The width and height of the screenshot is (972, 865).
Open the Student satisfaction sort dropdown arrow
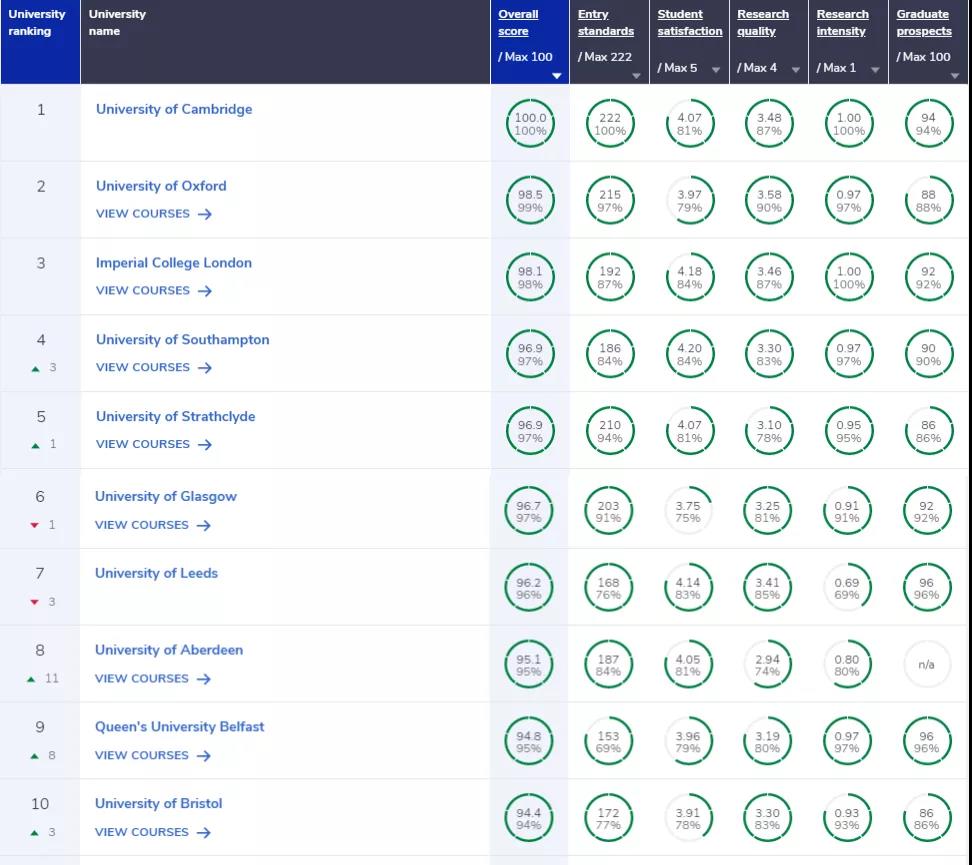(x=716, y=70)
